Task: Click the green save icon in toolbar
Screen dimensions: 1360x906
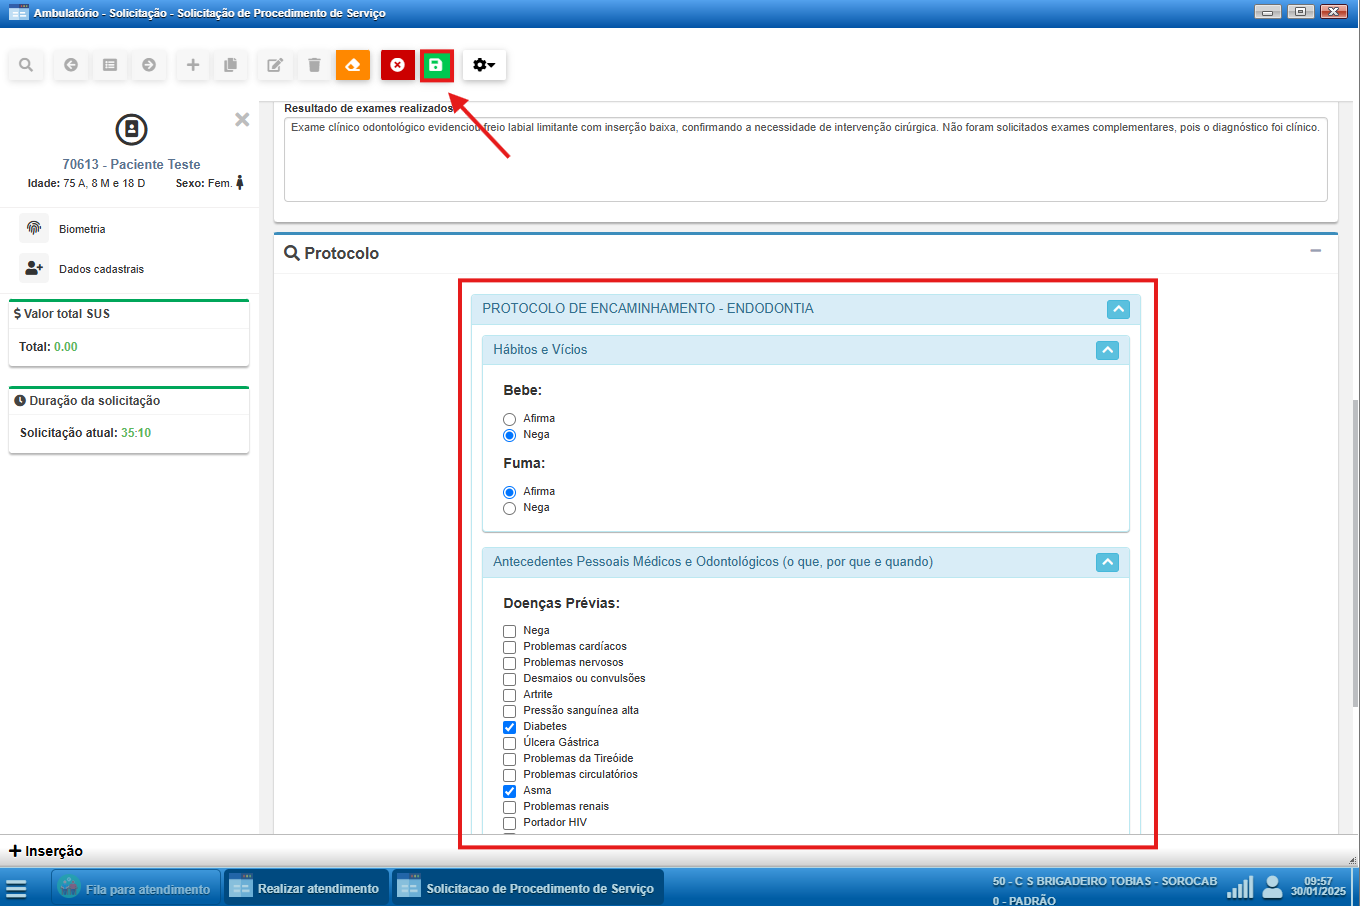Action: click(436, 65)
